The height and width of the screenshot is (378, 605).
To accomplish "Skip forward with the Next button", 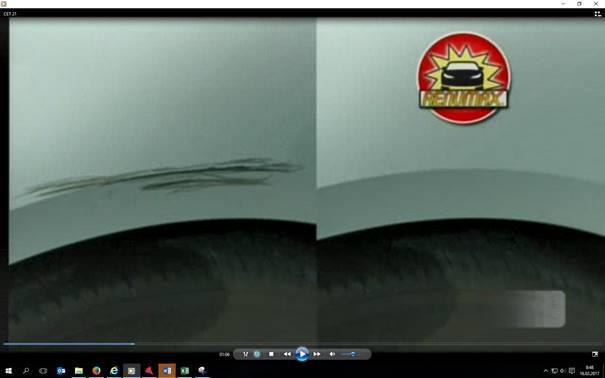I will (x=317, y=354).
